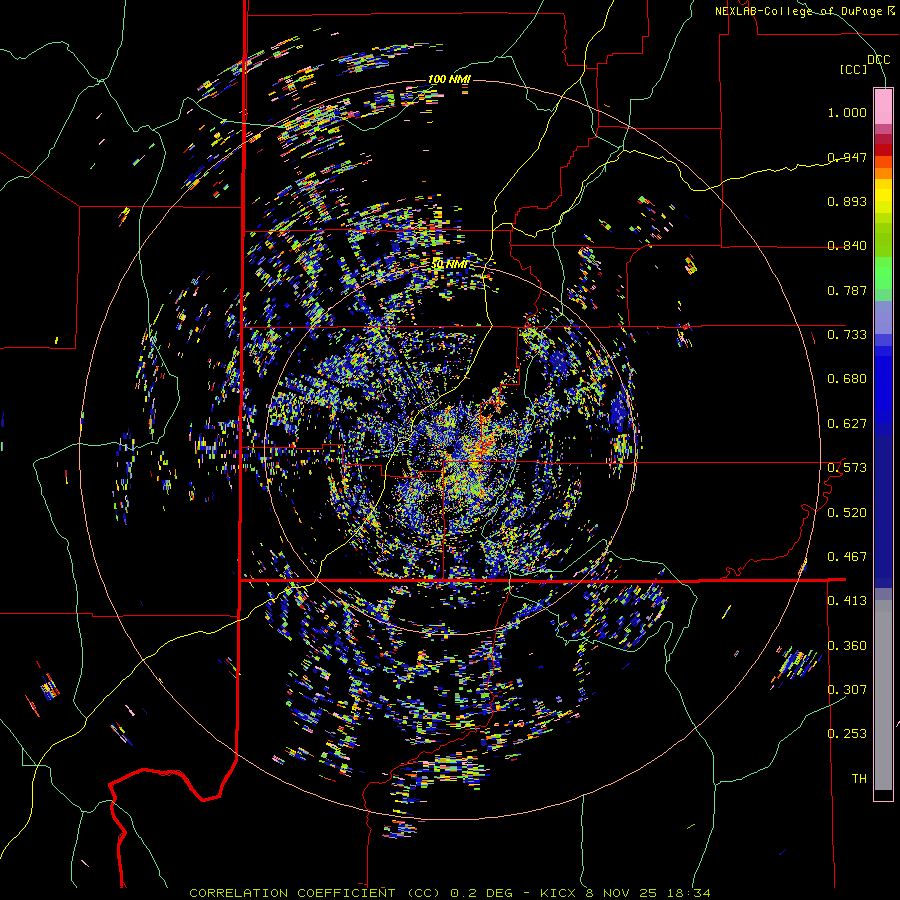Click the 18:34 timestamp
The width and height of the screenshot is (900, 900).
[x=689, y=893]
